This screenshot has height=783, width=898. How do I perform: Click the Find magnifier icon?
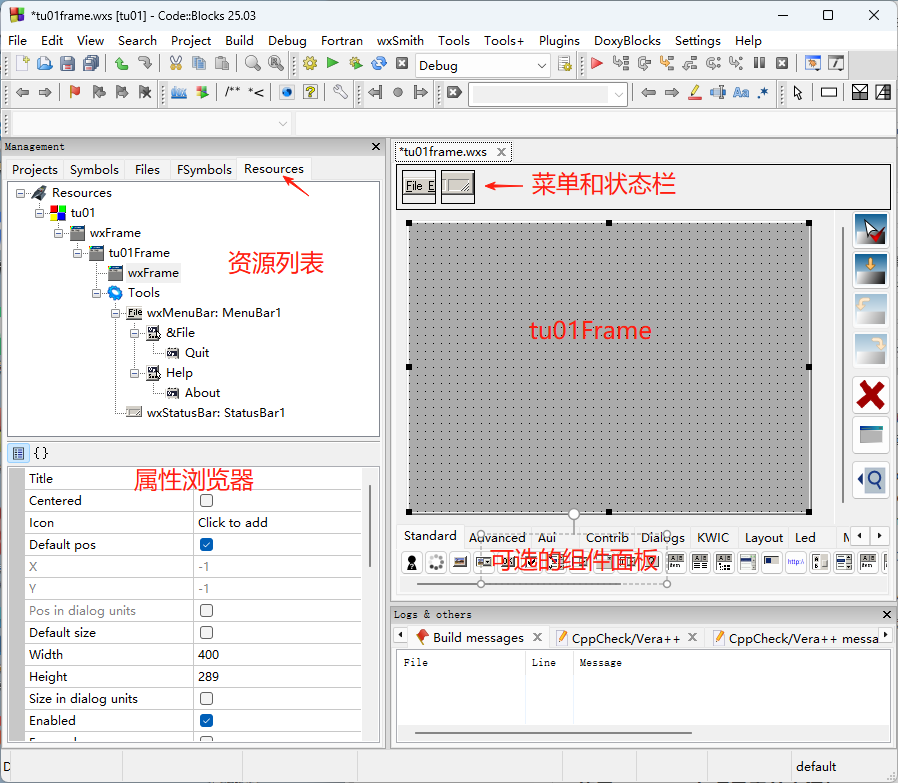253,63
